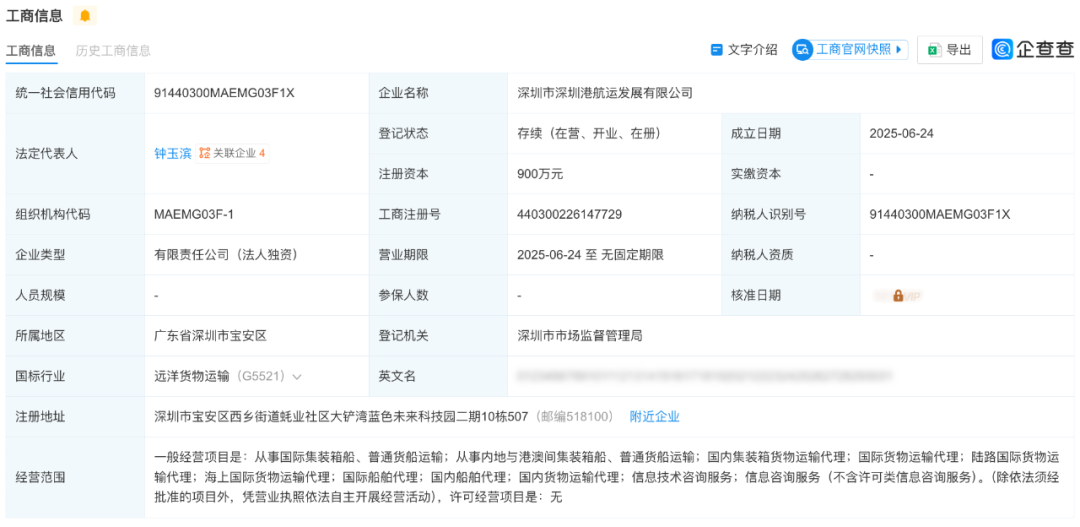Expand the 远洋货物运输 industry dropdown arrow
This screenshot has height=527, width=1080.
click(297, 377)
